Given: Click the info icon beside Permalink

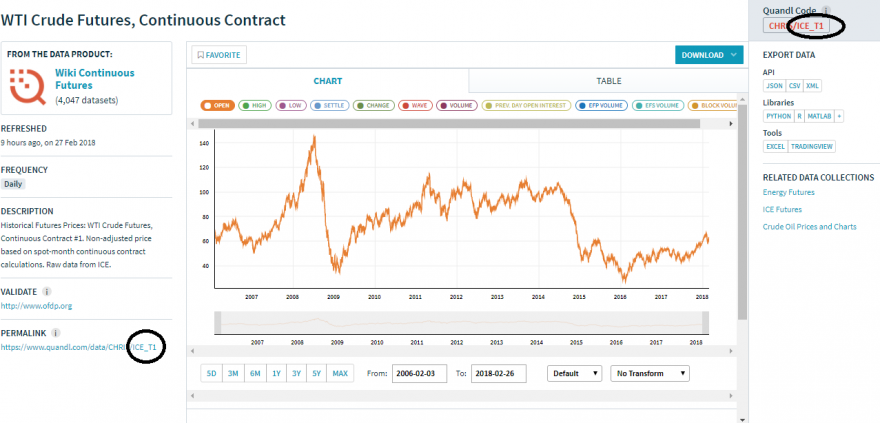Looking at the screenshot, I should coord(56,333).
